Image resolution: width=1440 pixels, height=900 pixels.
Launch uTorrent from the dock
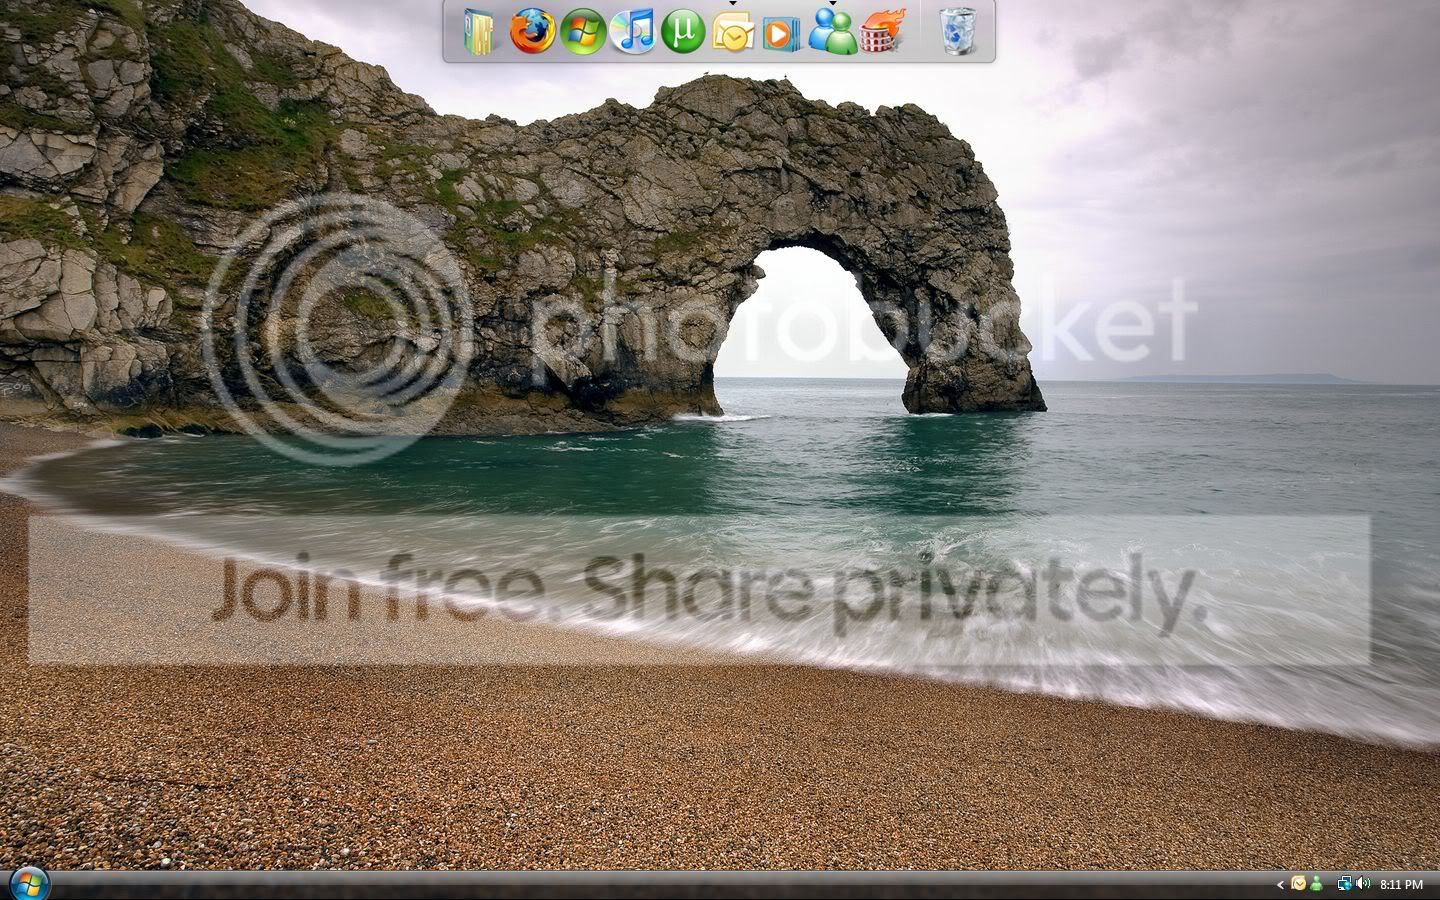[683, 32]
